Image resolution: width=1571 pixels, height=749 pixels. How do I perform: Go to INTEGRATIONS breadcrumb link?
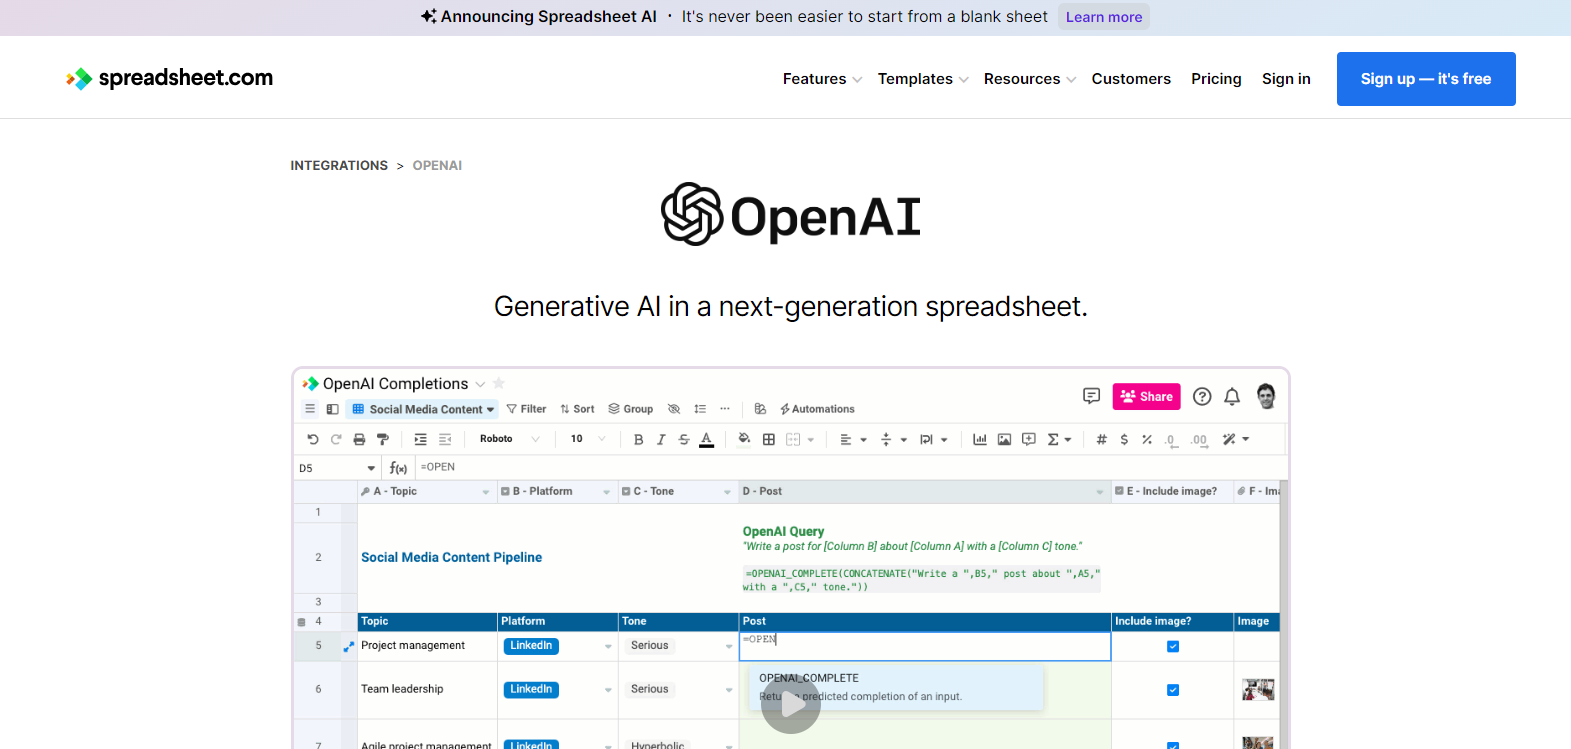[x=339, y=166]
